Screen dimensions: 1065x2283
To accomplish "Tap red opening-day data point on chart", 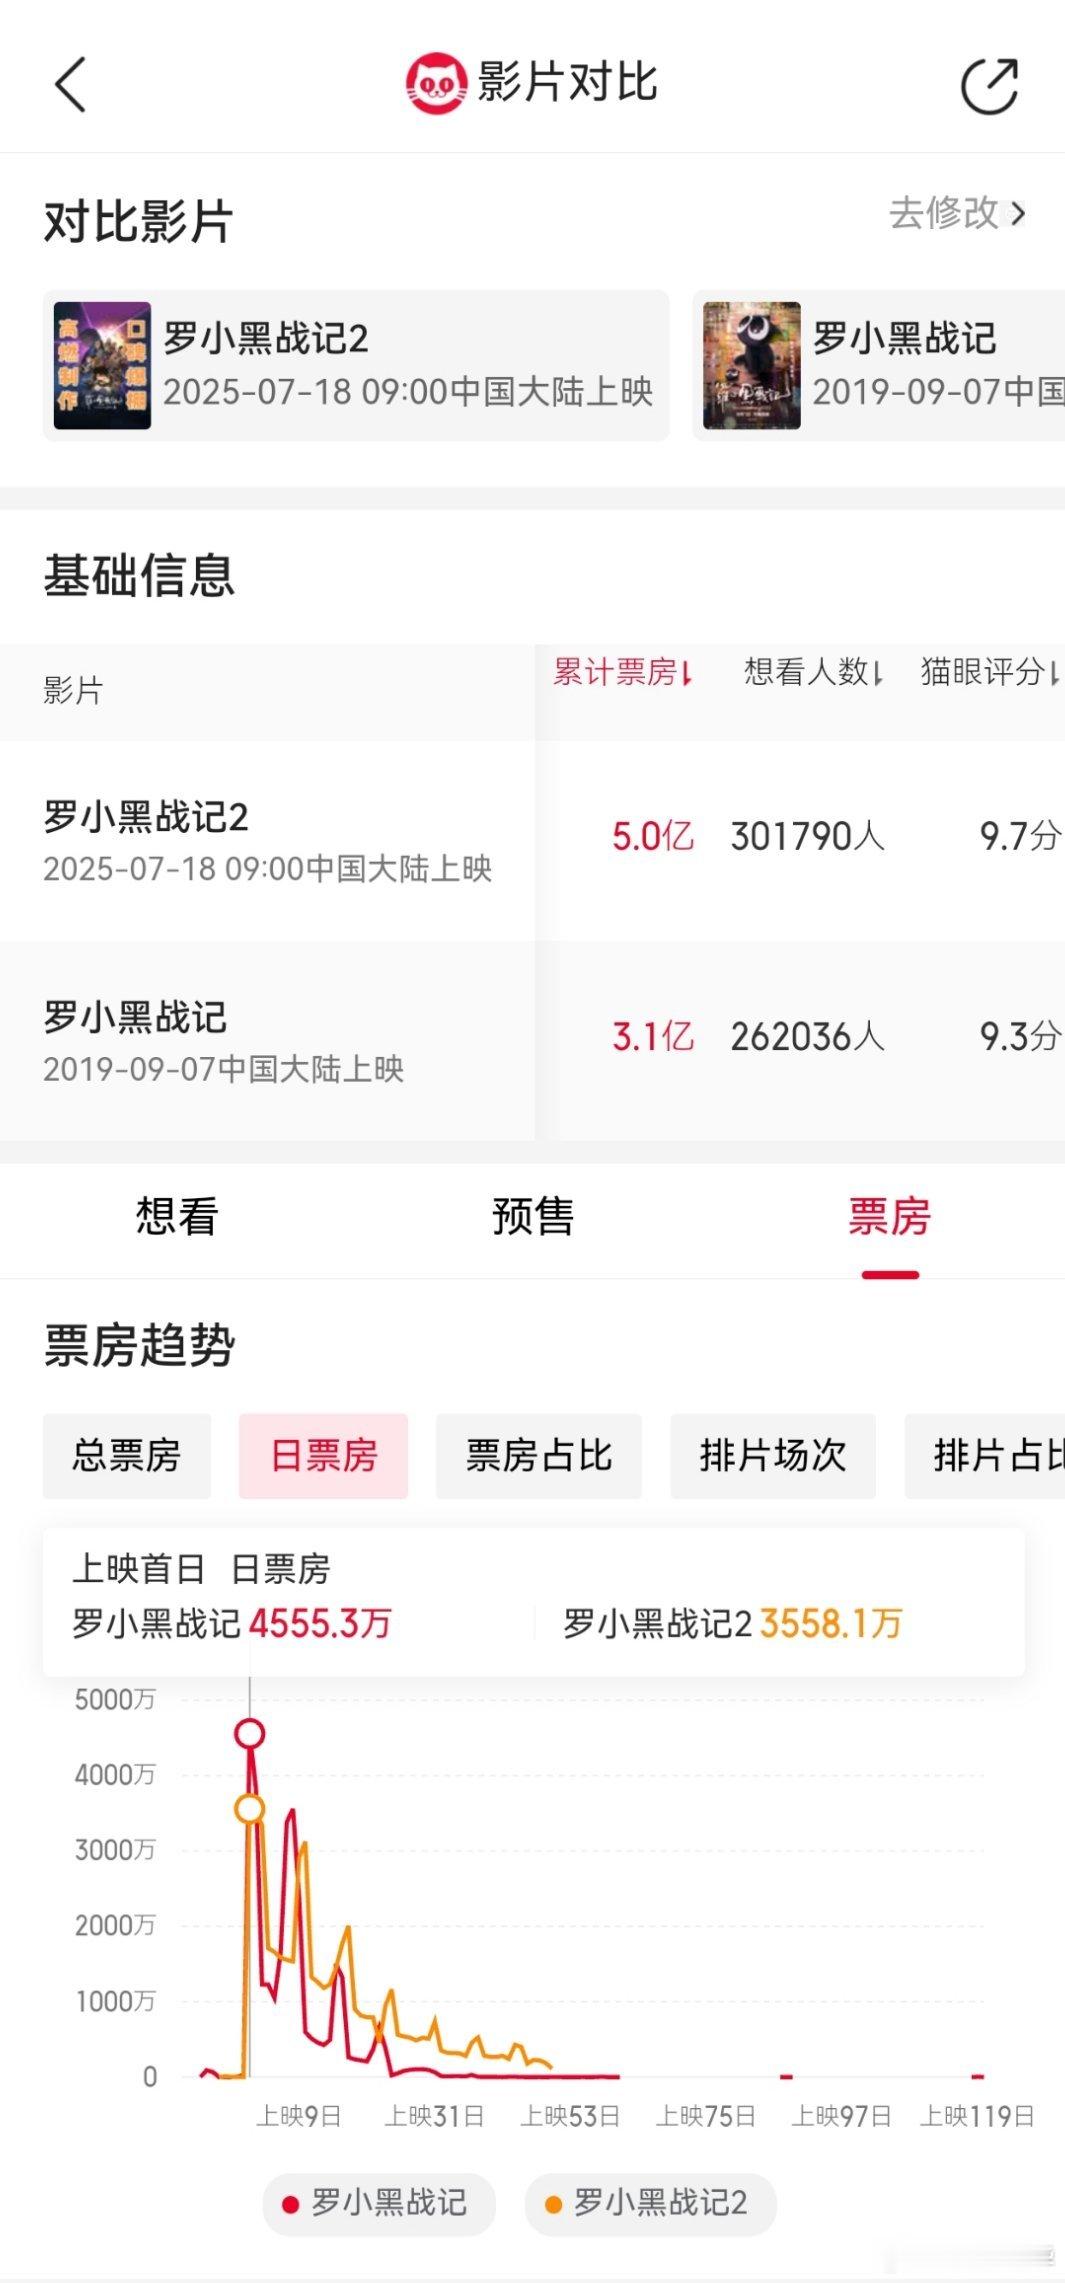I will pos(250,1733).
